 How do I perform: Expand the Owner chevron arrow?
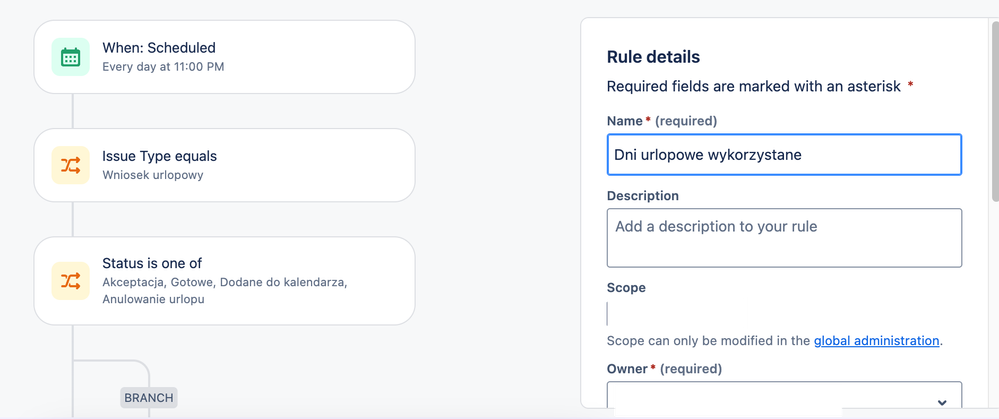[x=942, y=402]
